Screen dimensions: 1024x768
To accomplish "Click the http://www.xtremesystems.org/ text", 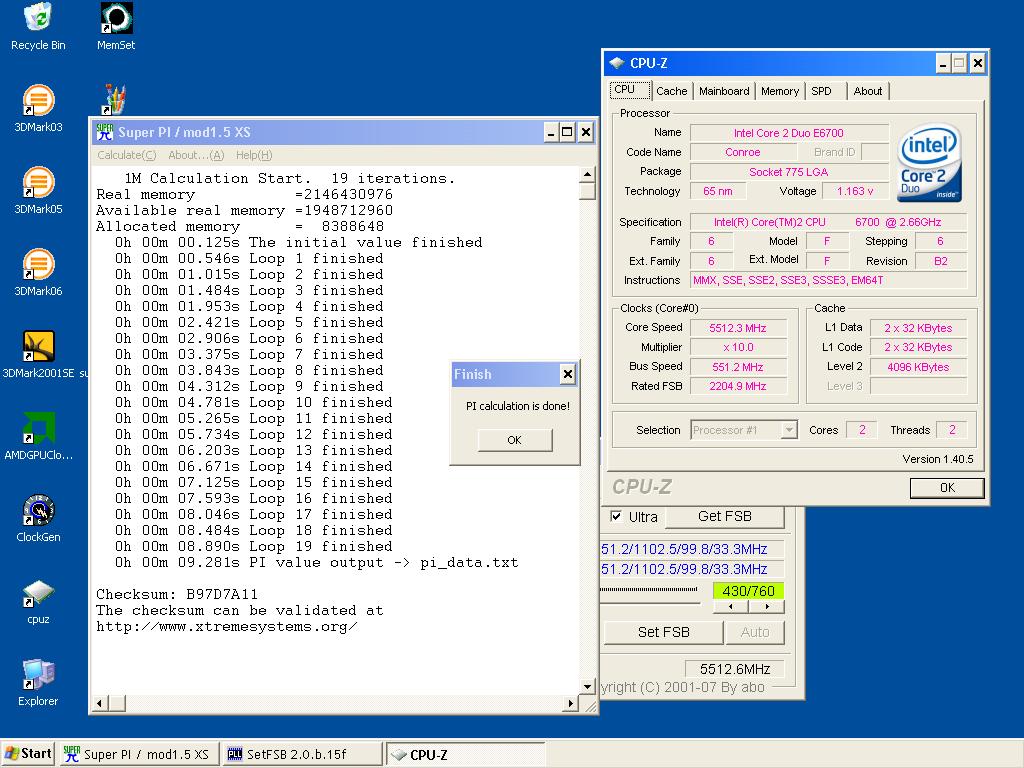I will point(227,626).
